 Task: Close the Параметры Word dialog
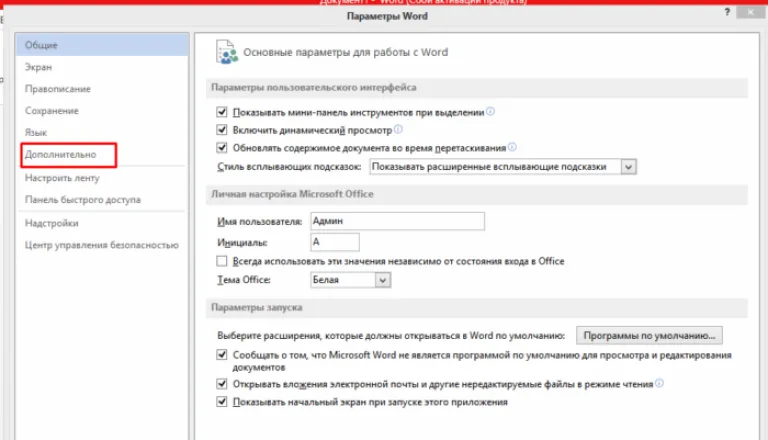coord(751,12)
